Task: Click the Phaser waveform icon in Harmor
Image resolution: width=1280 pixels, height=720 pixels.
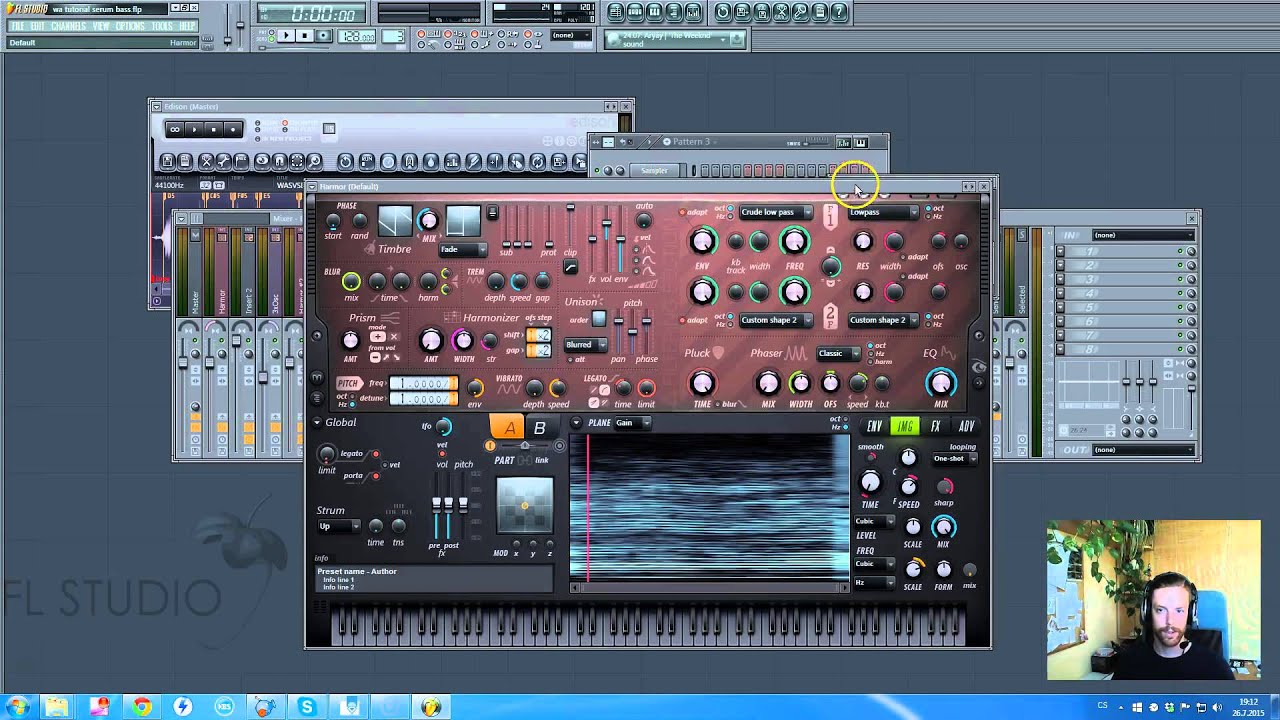Action: coord(796,353)
